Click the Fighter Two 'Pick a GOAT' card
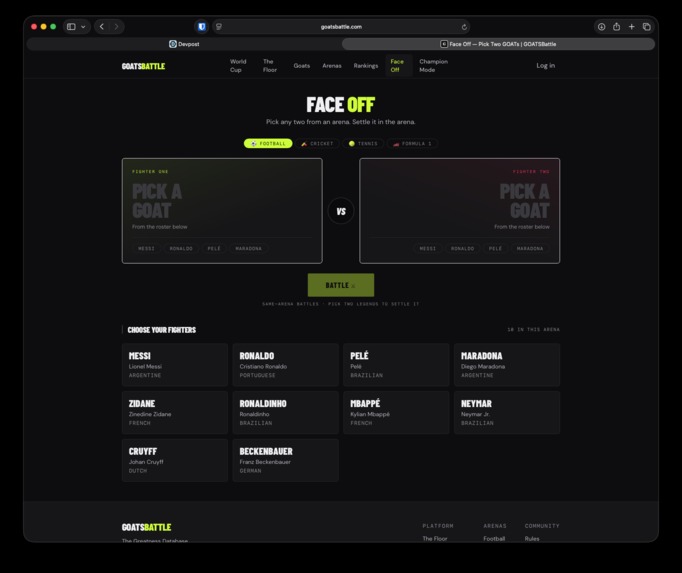The height and width of the screenshot is (573, 682). tap(460, 211)
